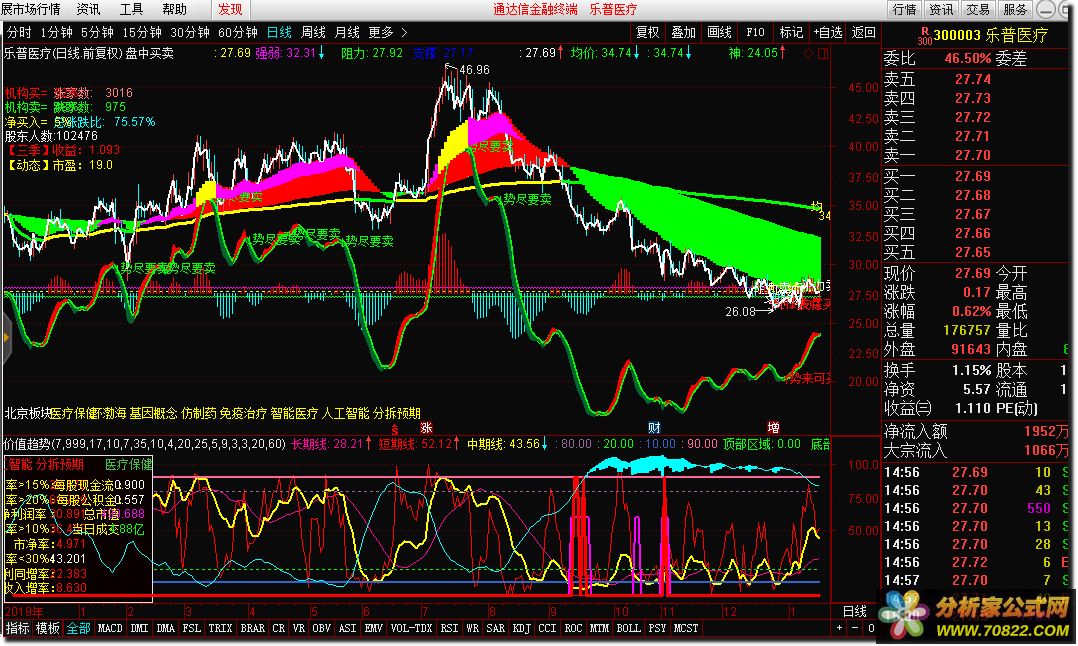The height and width of the screenshot is (646, 1078).
Task: Switch sub-chart to MCST indicator
Action: tap(685, 627)
